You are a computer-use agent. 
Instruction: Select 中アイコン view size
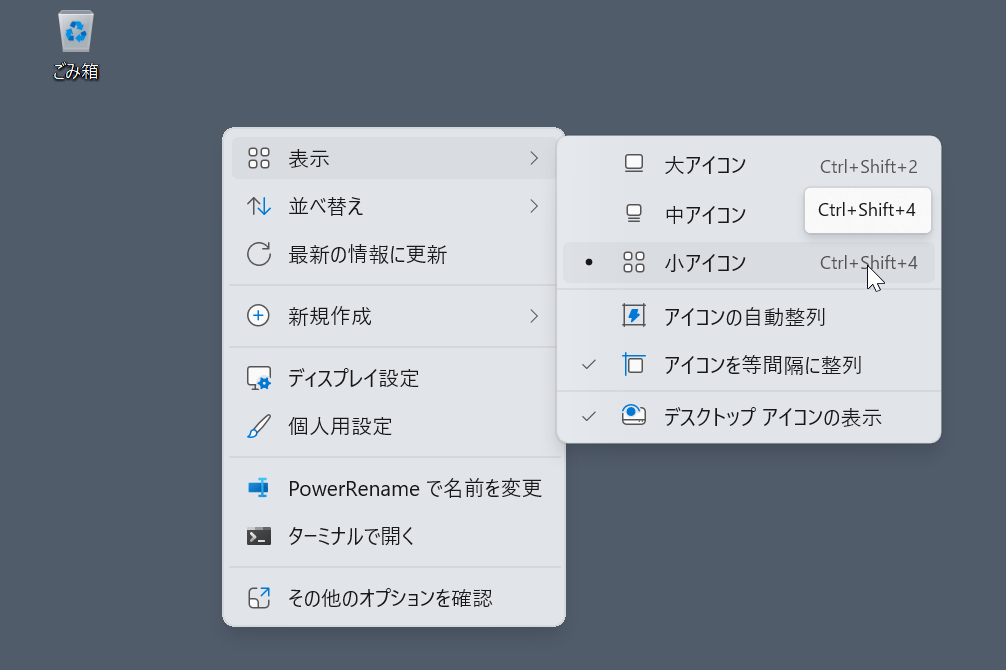pos(705,214)
